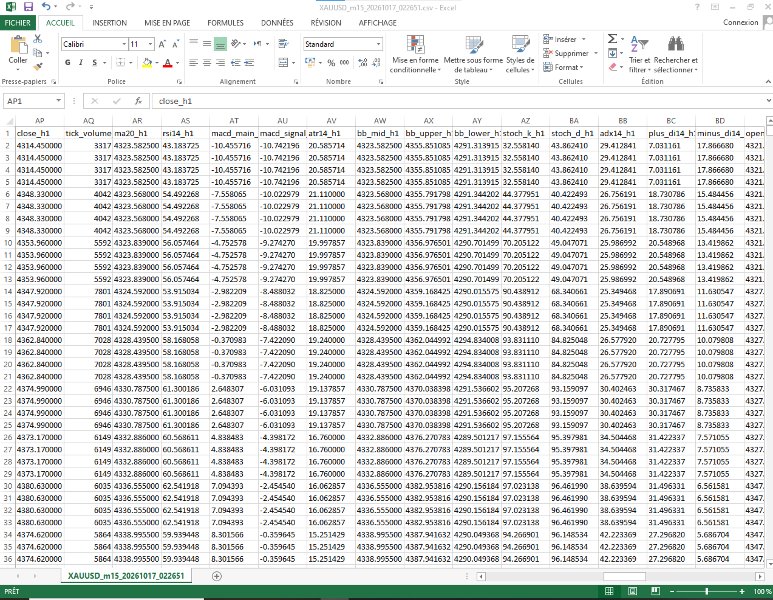Click the Clear eraser icon

(x=613, y=67)
